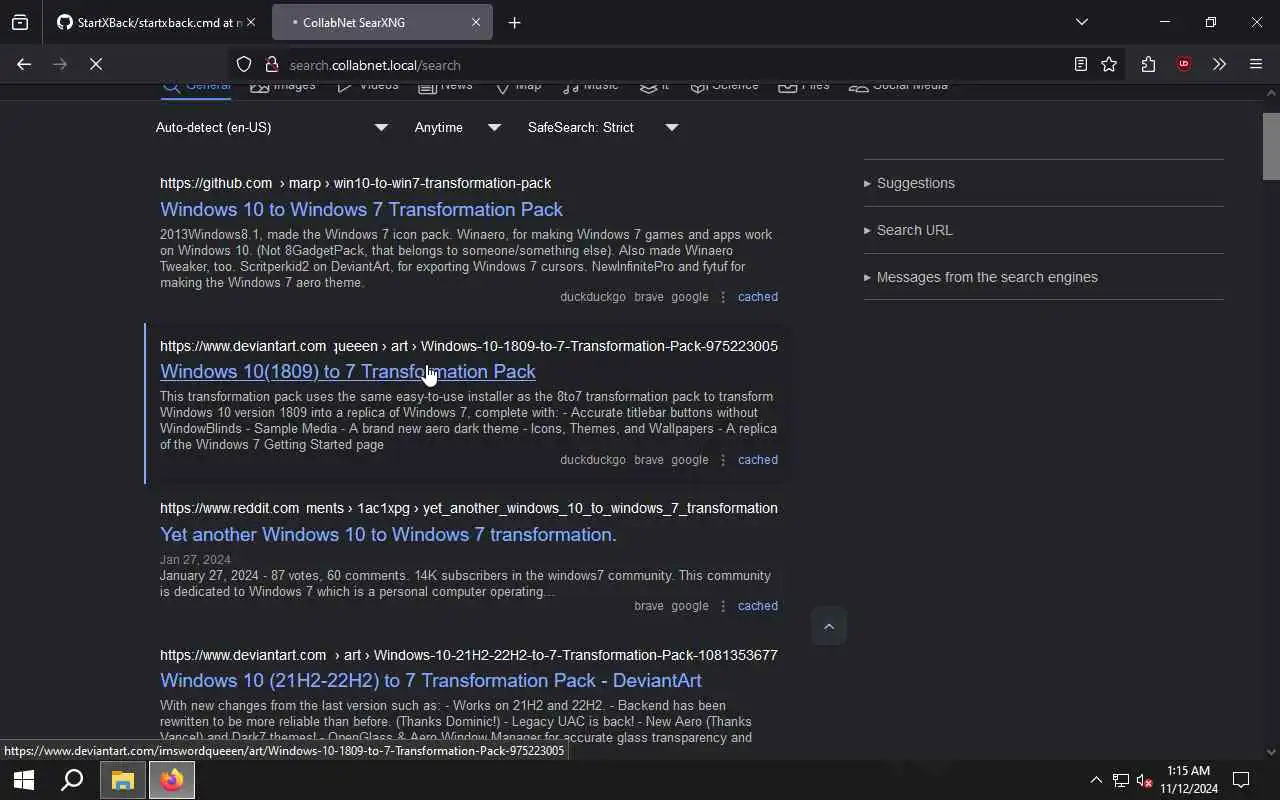Viewport: 1280px width, 800px height.
Task: Click the scrollbar down arrow
Action: click(x=1271, y=752)
